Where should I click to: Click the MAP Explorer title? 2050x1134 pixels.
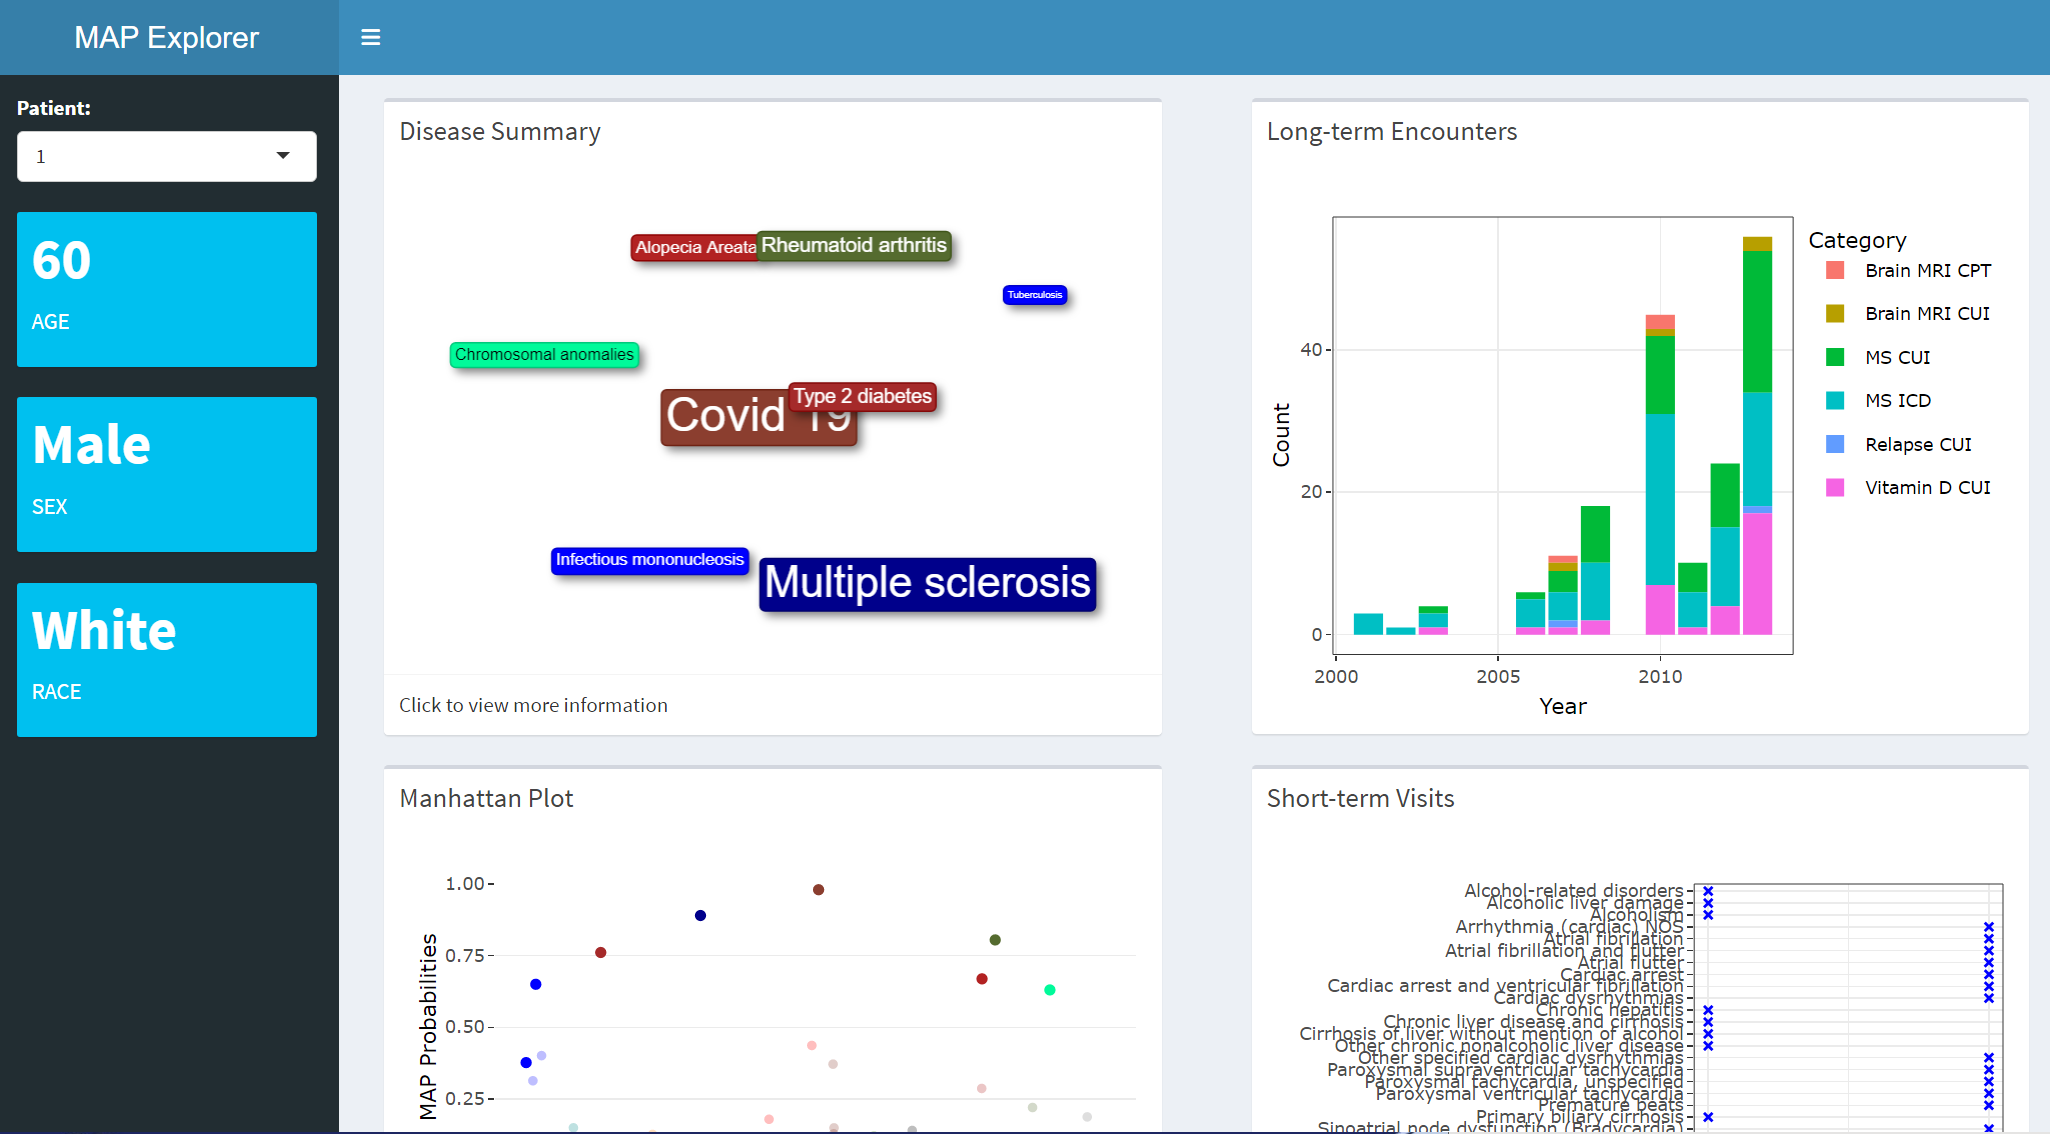click(x=167, y=38)
